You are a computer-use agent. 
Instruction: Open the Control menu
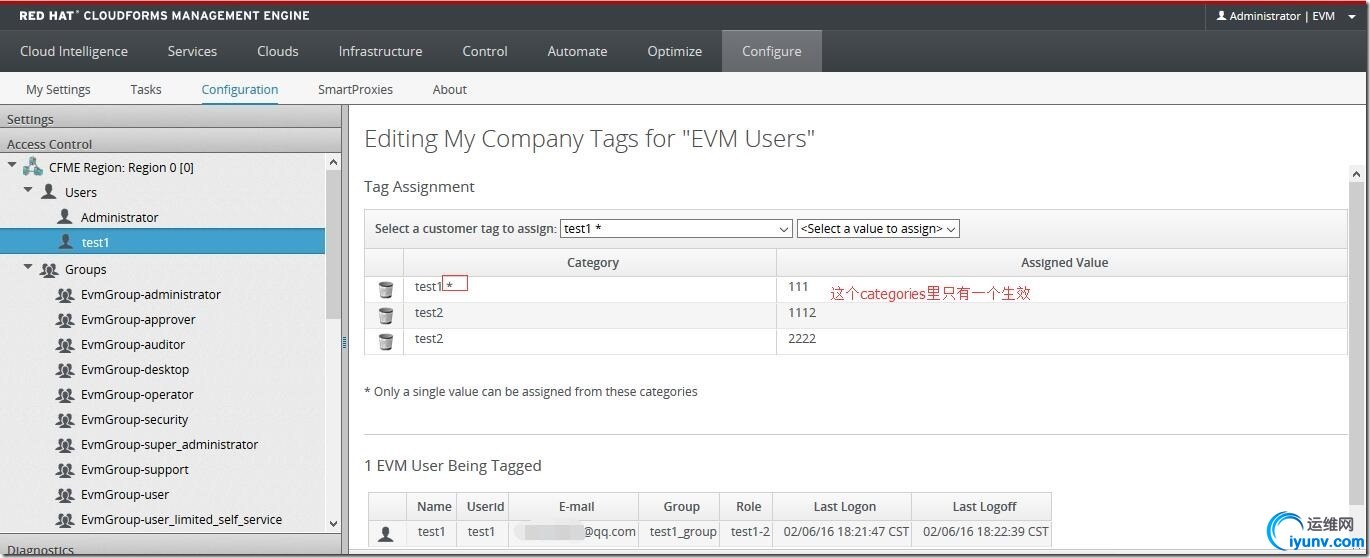(485, 51)
